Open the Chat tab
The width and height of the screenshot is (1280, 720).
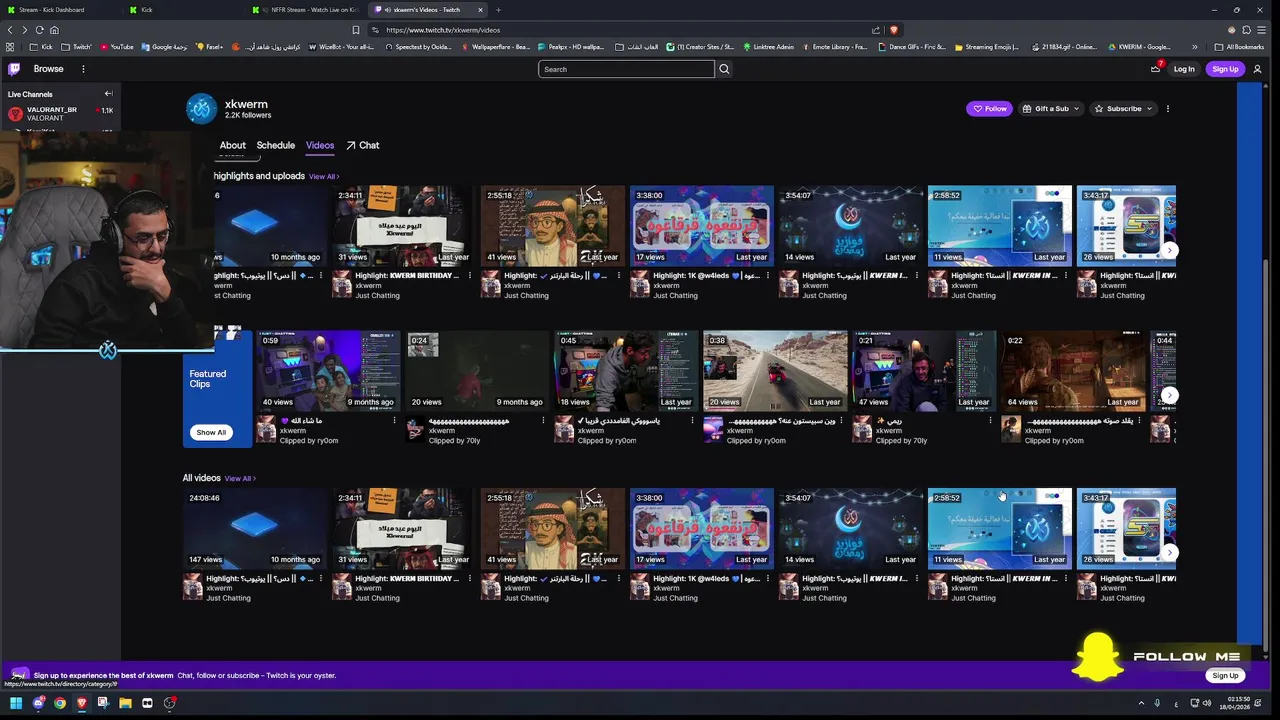click(x=363, y=145)
